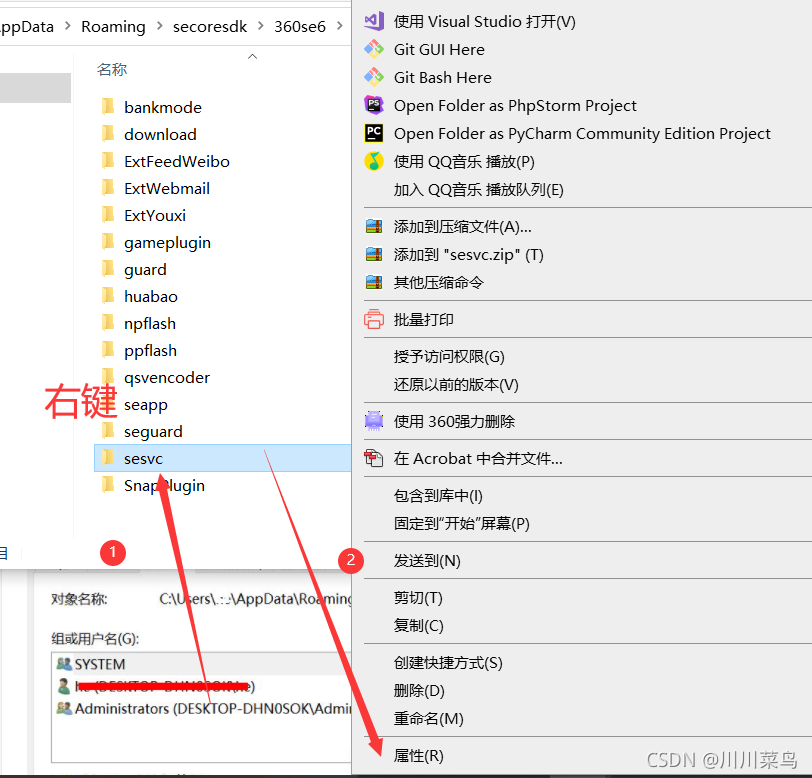Click the SYSTEM group icon in permissions list
This screenshot has width=812, height=778.
coord(64,664)
